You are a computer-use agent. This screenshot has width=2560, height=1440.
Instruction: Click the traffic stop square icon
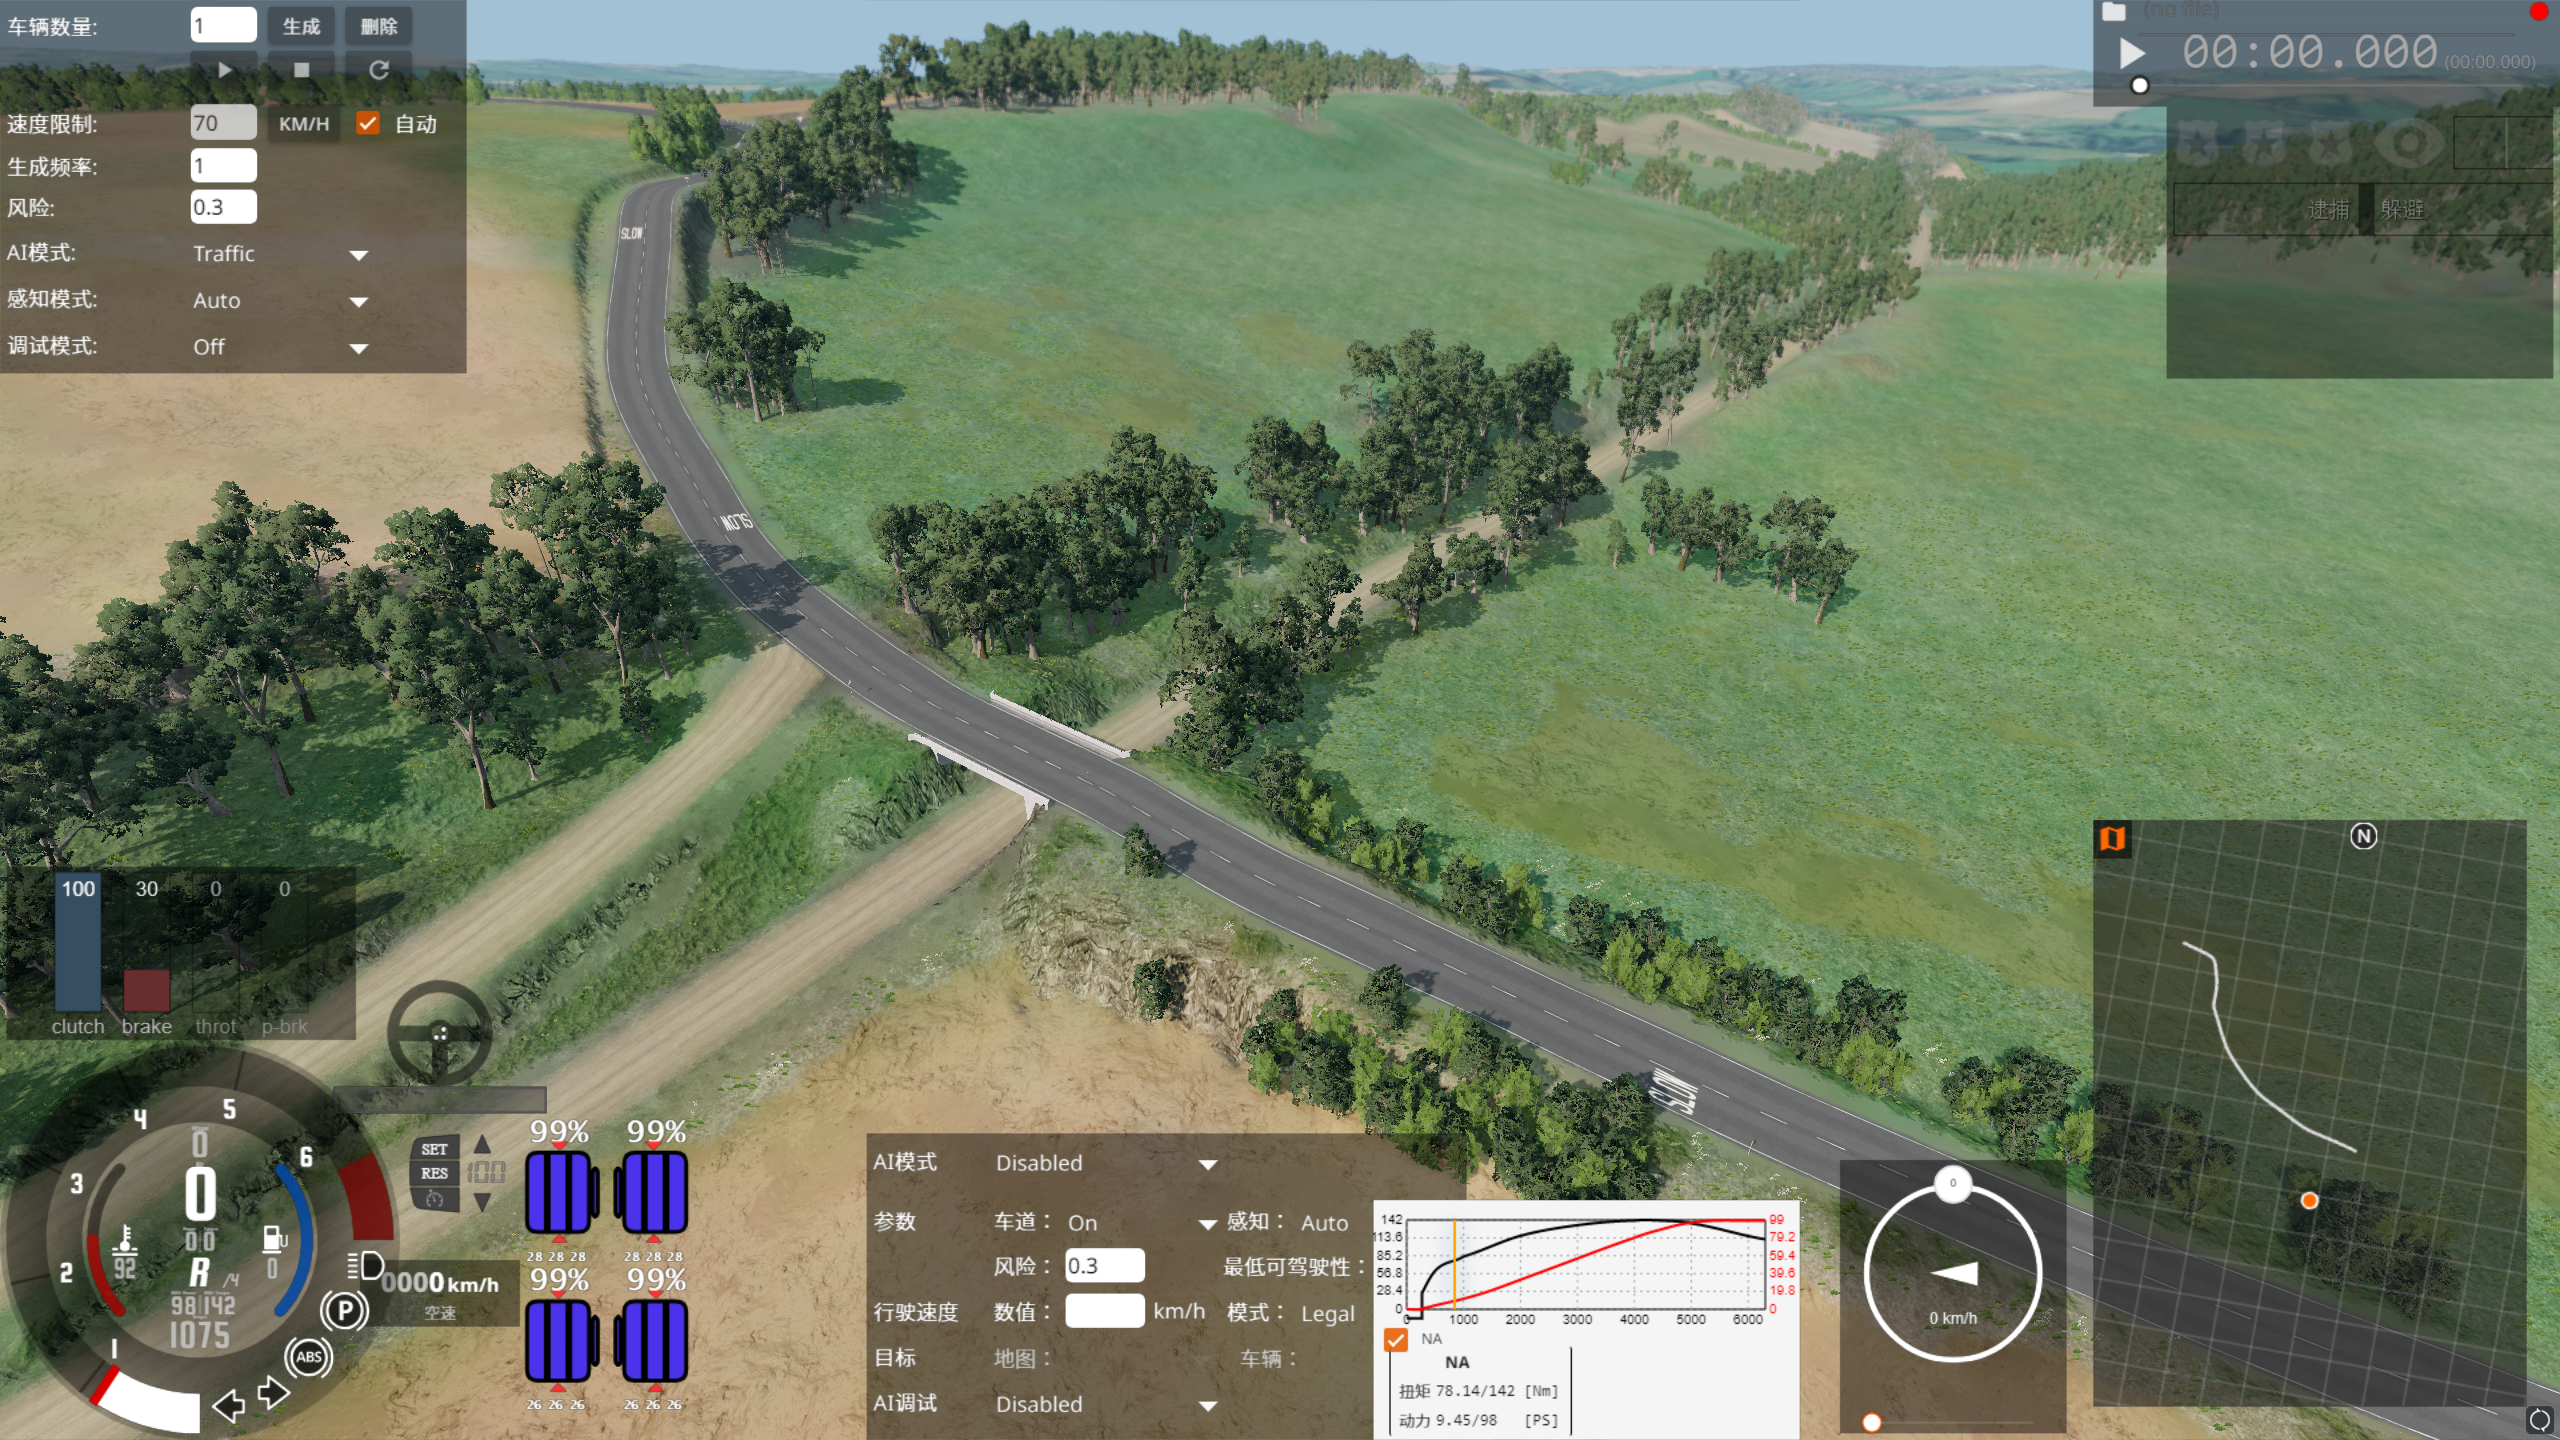pyautogui.click(x=301, y=70)
